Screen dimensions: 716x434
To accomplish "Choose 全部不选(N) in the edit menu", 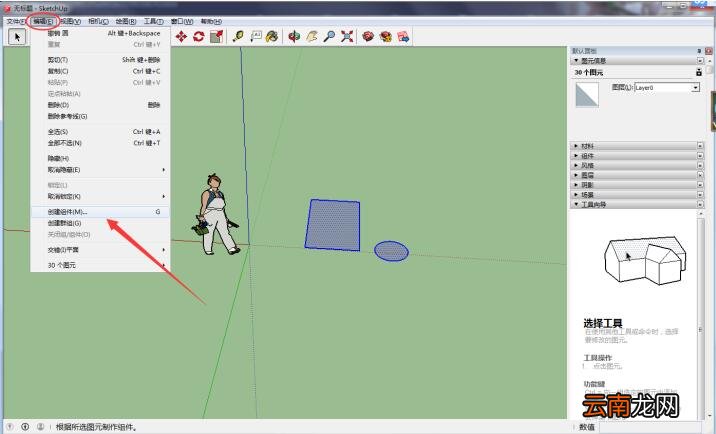I will coord(100,143).
